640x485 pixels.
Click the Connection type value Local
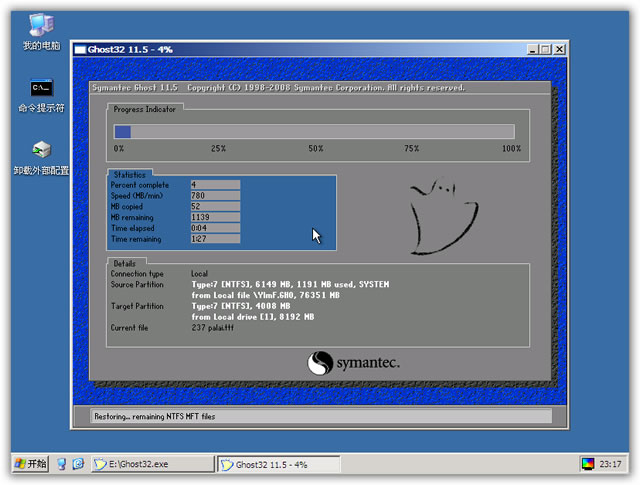click(199, 274)
